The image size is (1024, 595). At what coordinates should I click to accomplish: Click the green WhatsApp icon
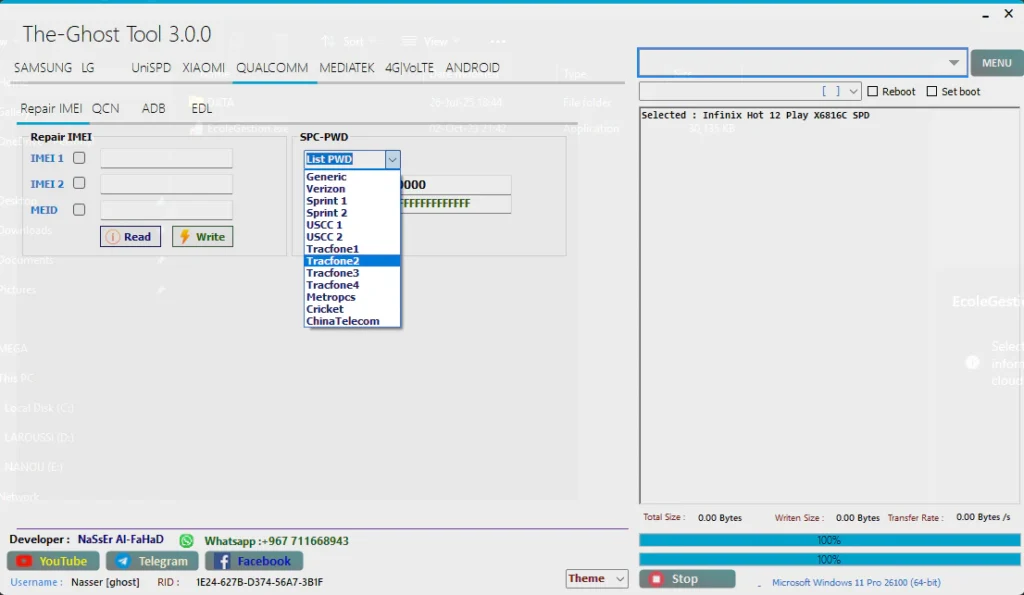point(186,540)
